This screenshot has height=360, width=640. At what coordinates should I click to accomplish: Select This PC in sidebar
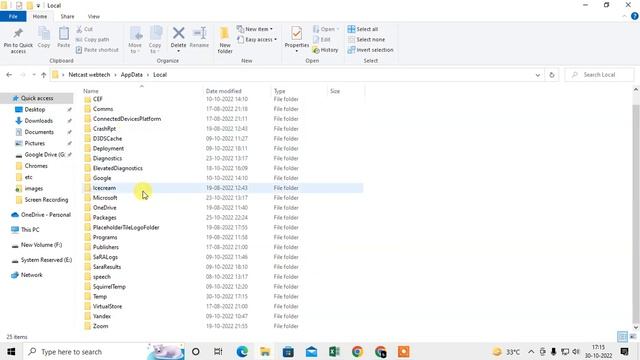point(30,230)
